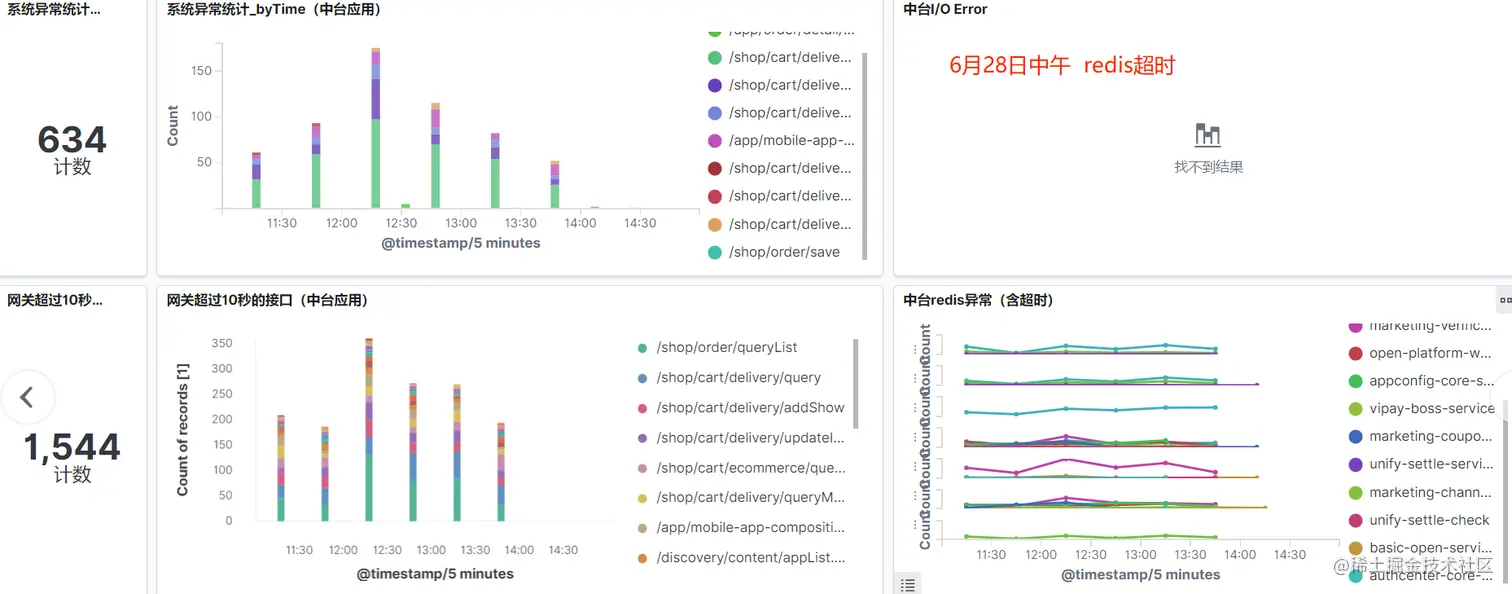Select green /shop/cart/delive... legend dot

pyautogui.click(x=715, y=58)
